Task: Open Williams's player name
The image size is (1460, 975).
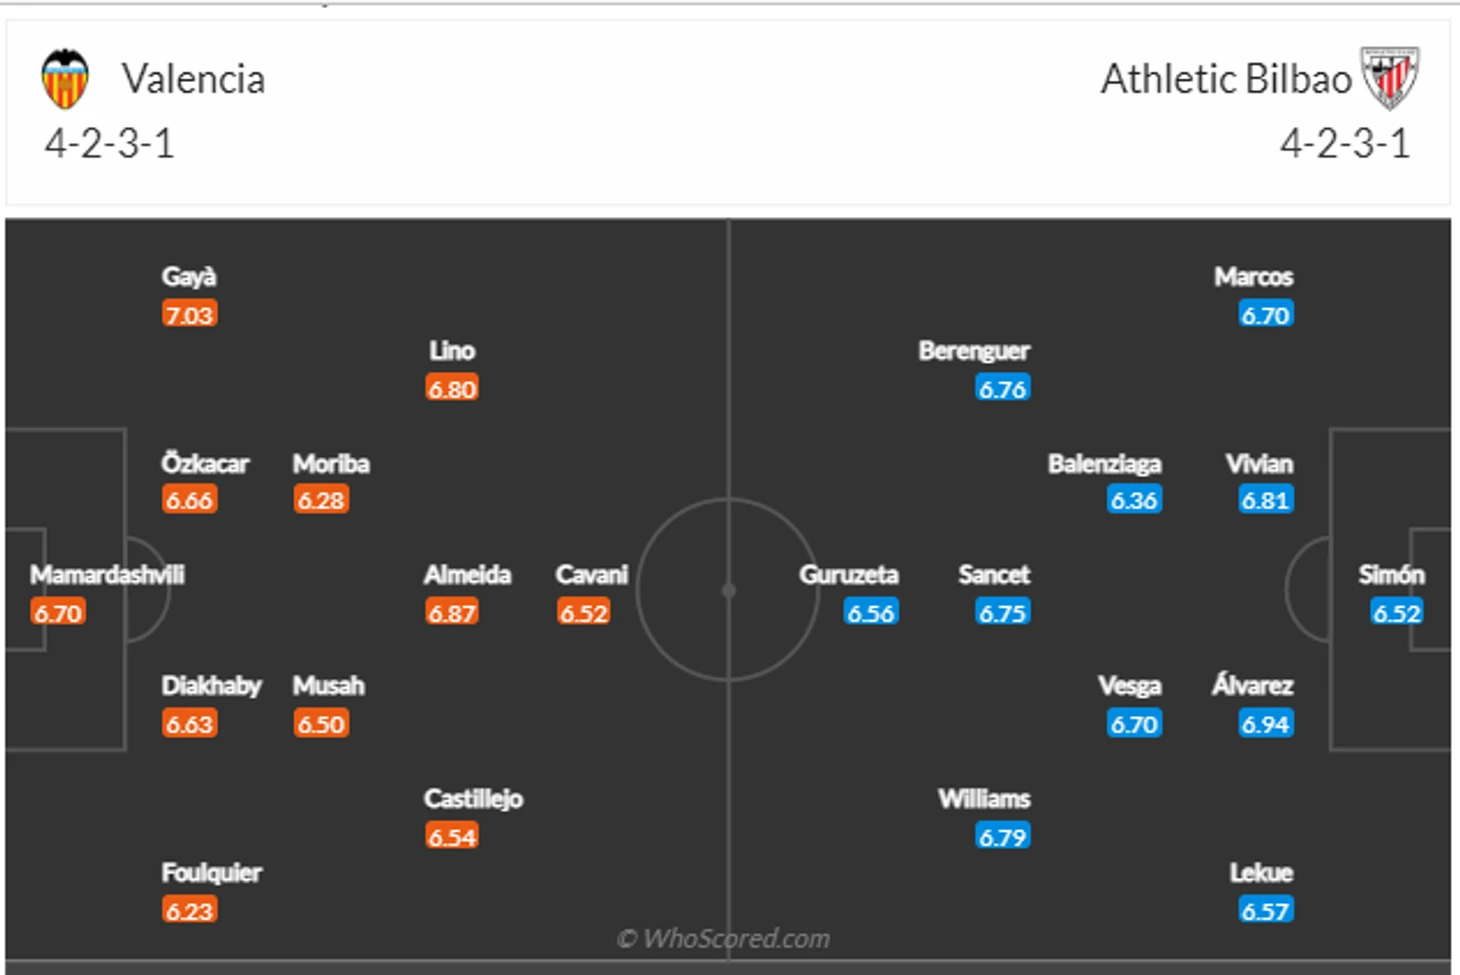Action: [984, 799]
